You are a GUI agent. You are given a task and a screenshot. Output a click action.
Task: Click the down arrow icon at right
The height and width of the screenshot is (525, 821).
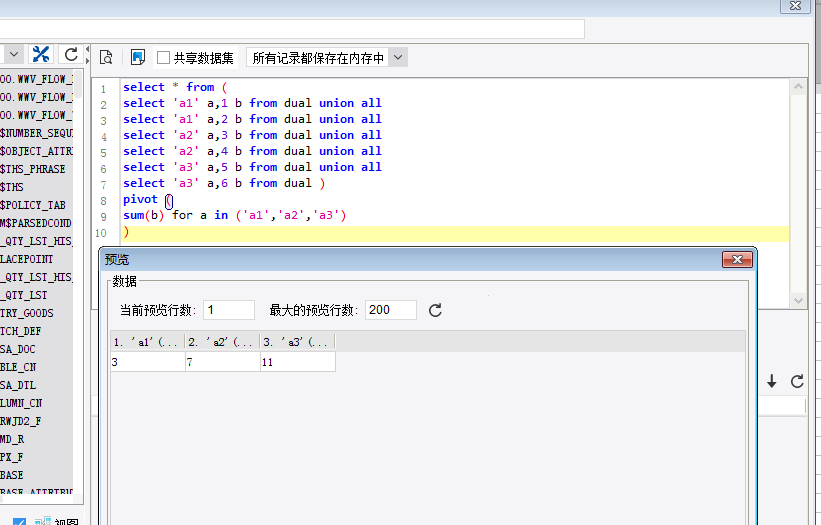tap(772, 381)
